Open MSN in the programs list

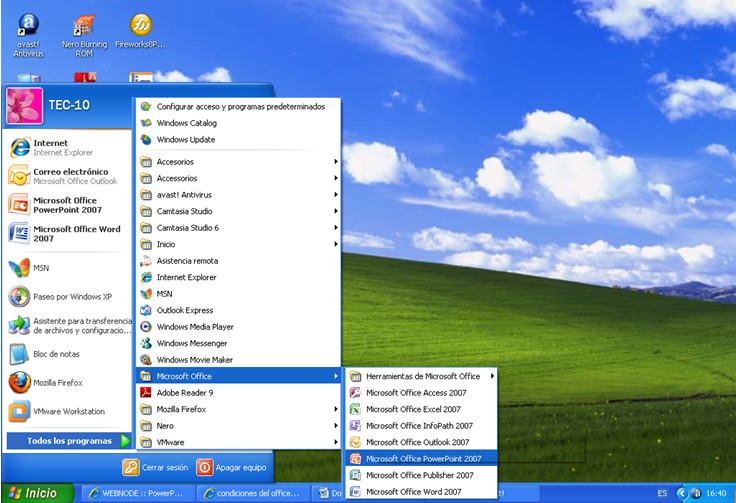point(238,294)
